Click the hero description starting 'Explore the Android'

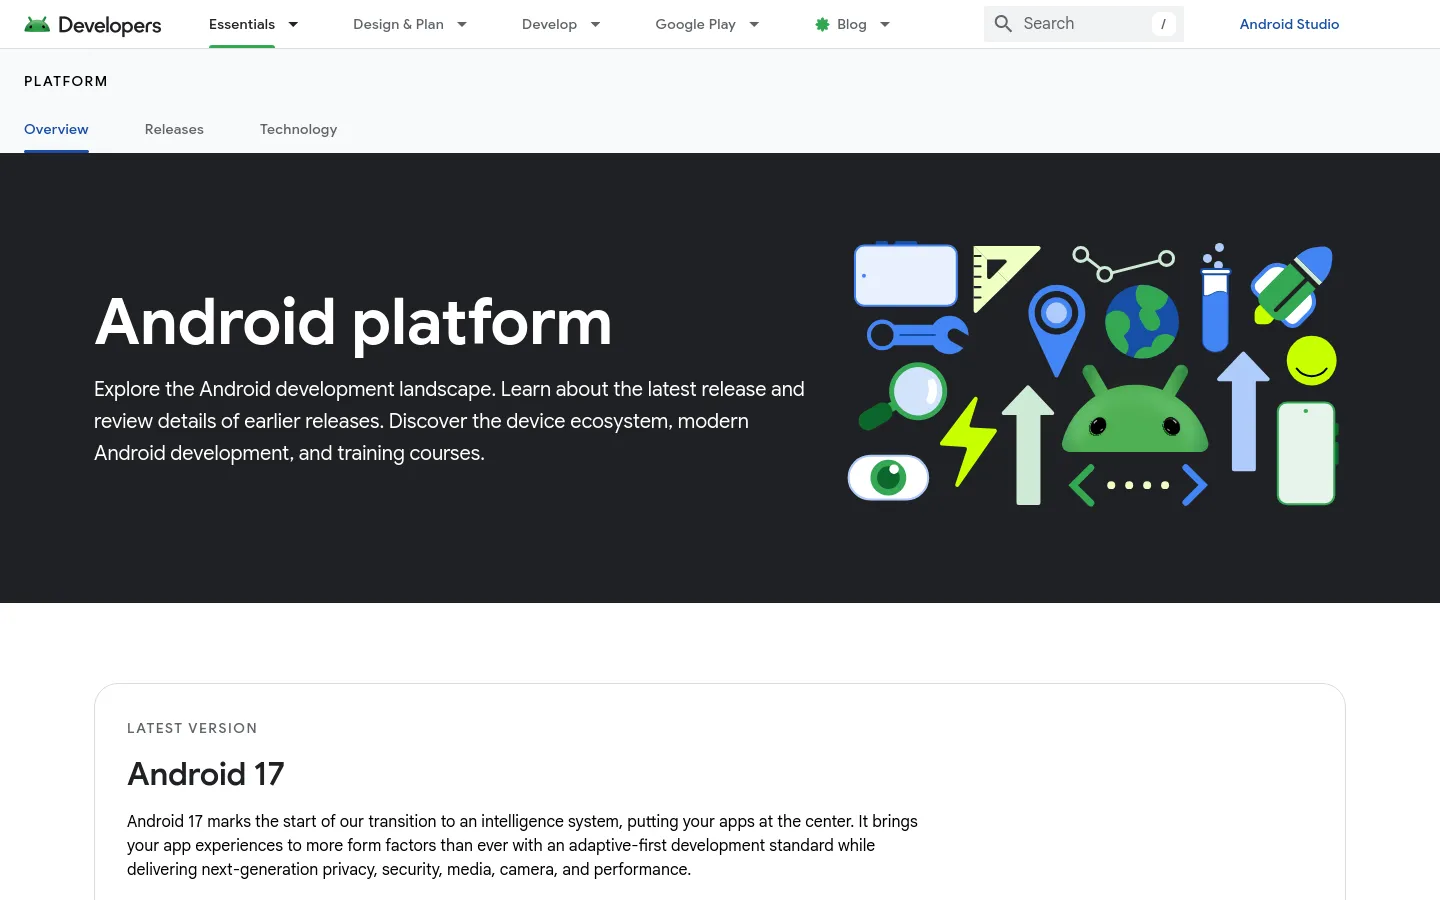449,421
